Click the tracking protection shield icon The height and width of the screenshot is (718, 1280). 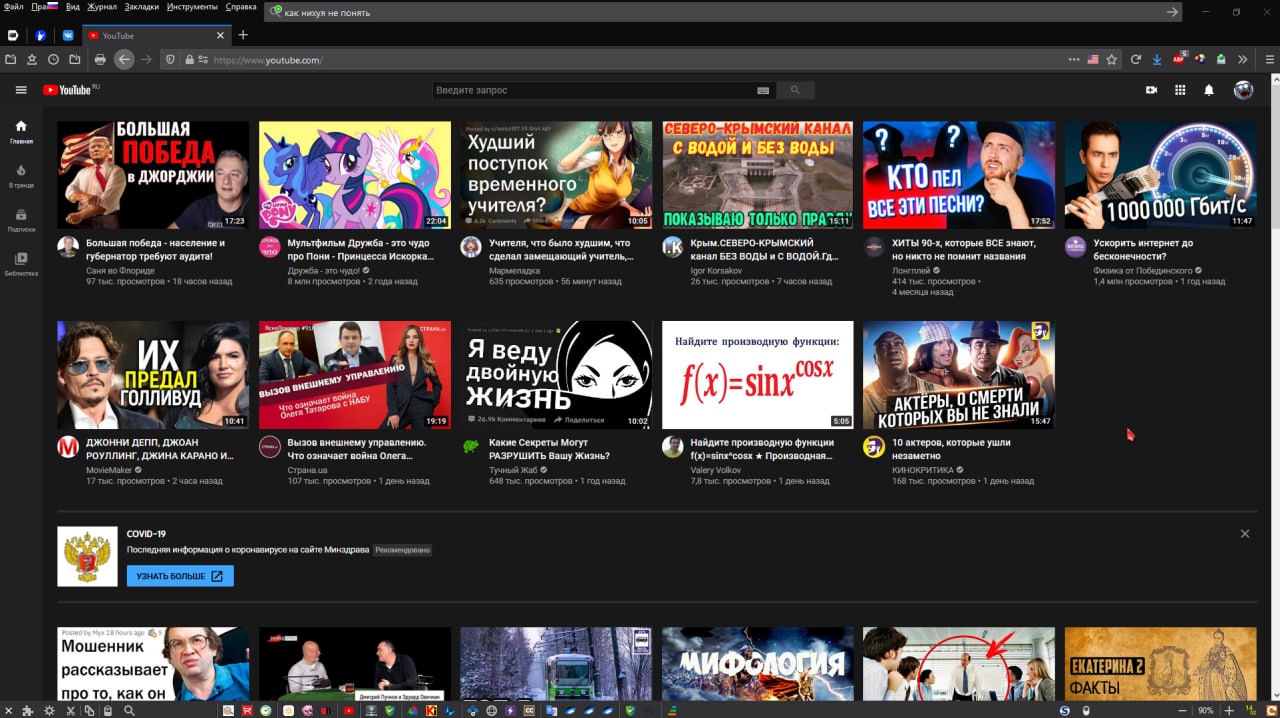170,59
